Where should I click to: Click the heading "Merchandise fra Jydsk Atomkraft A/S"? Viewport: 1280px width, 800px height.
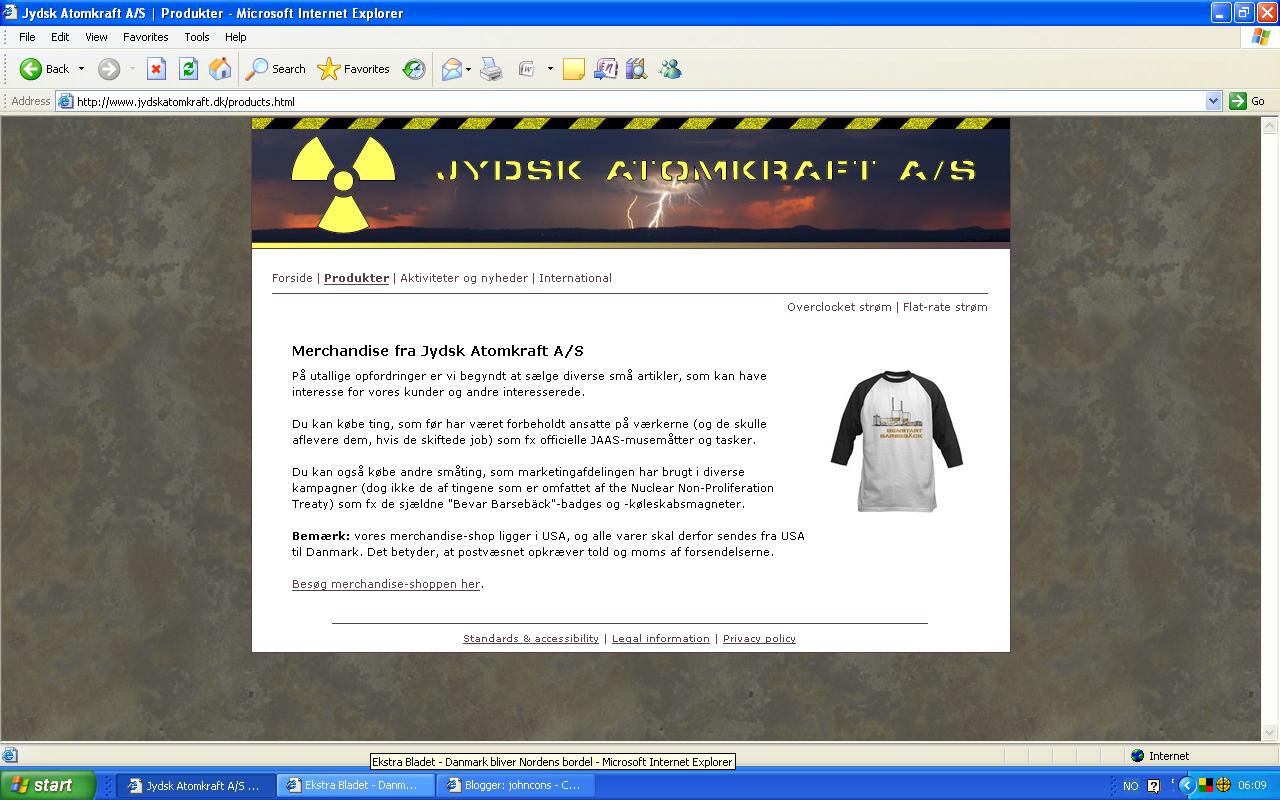438,351
